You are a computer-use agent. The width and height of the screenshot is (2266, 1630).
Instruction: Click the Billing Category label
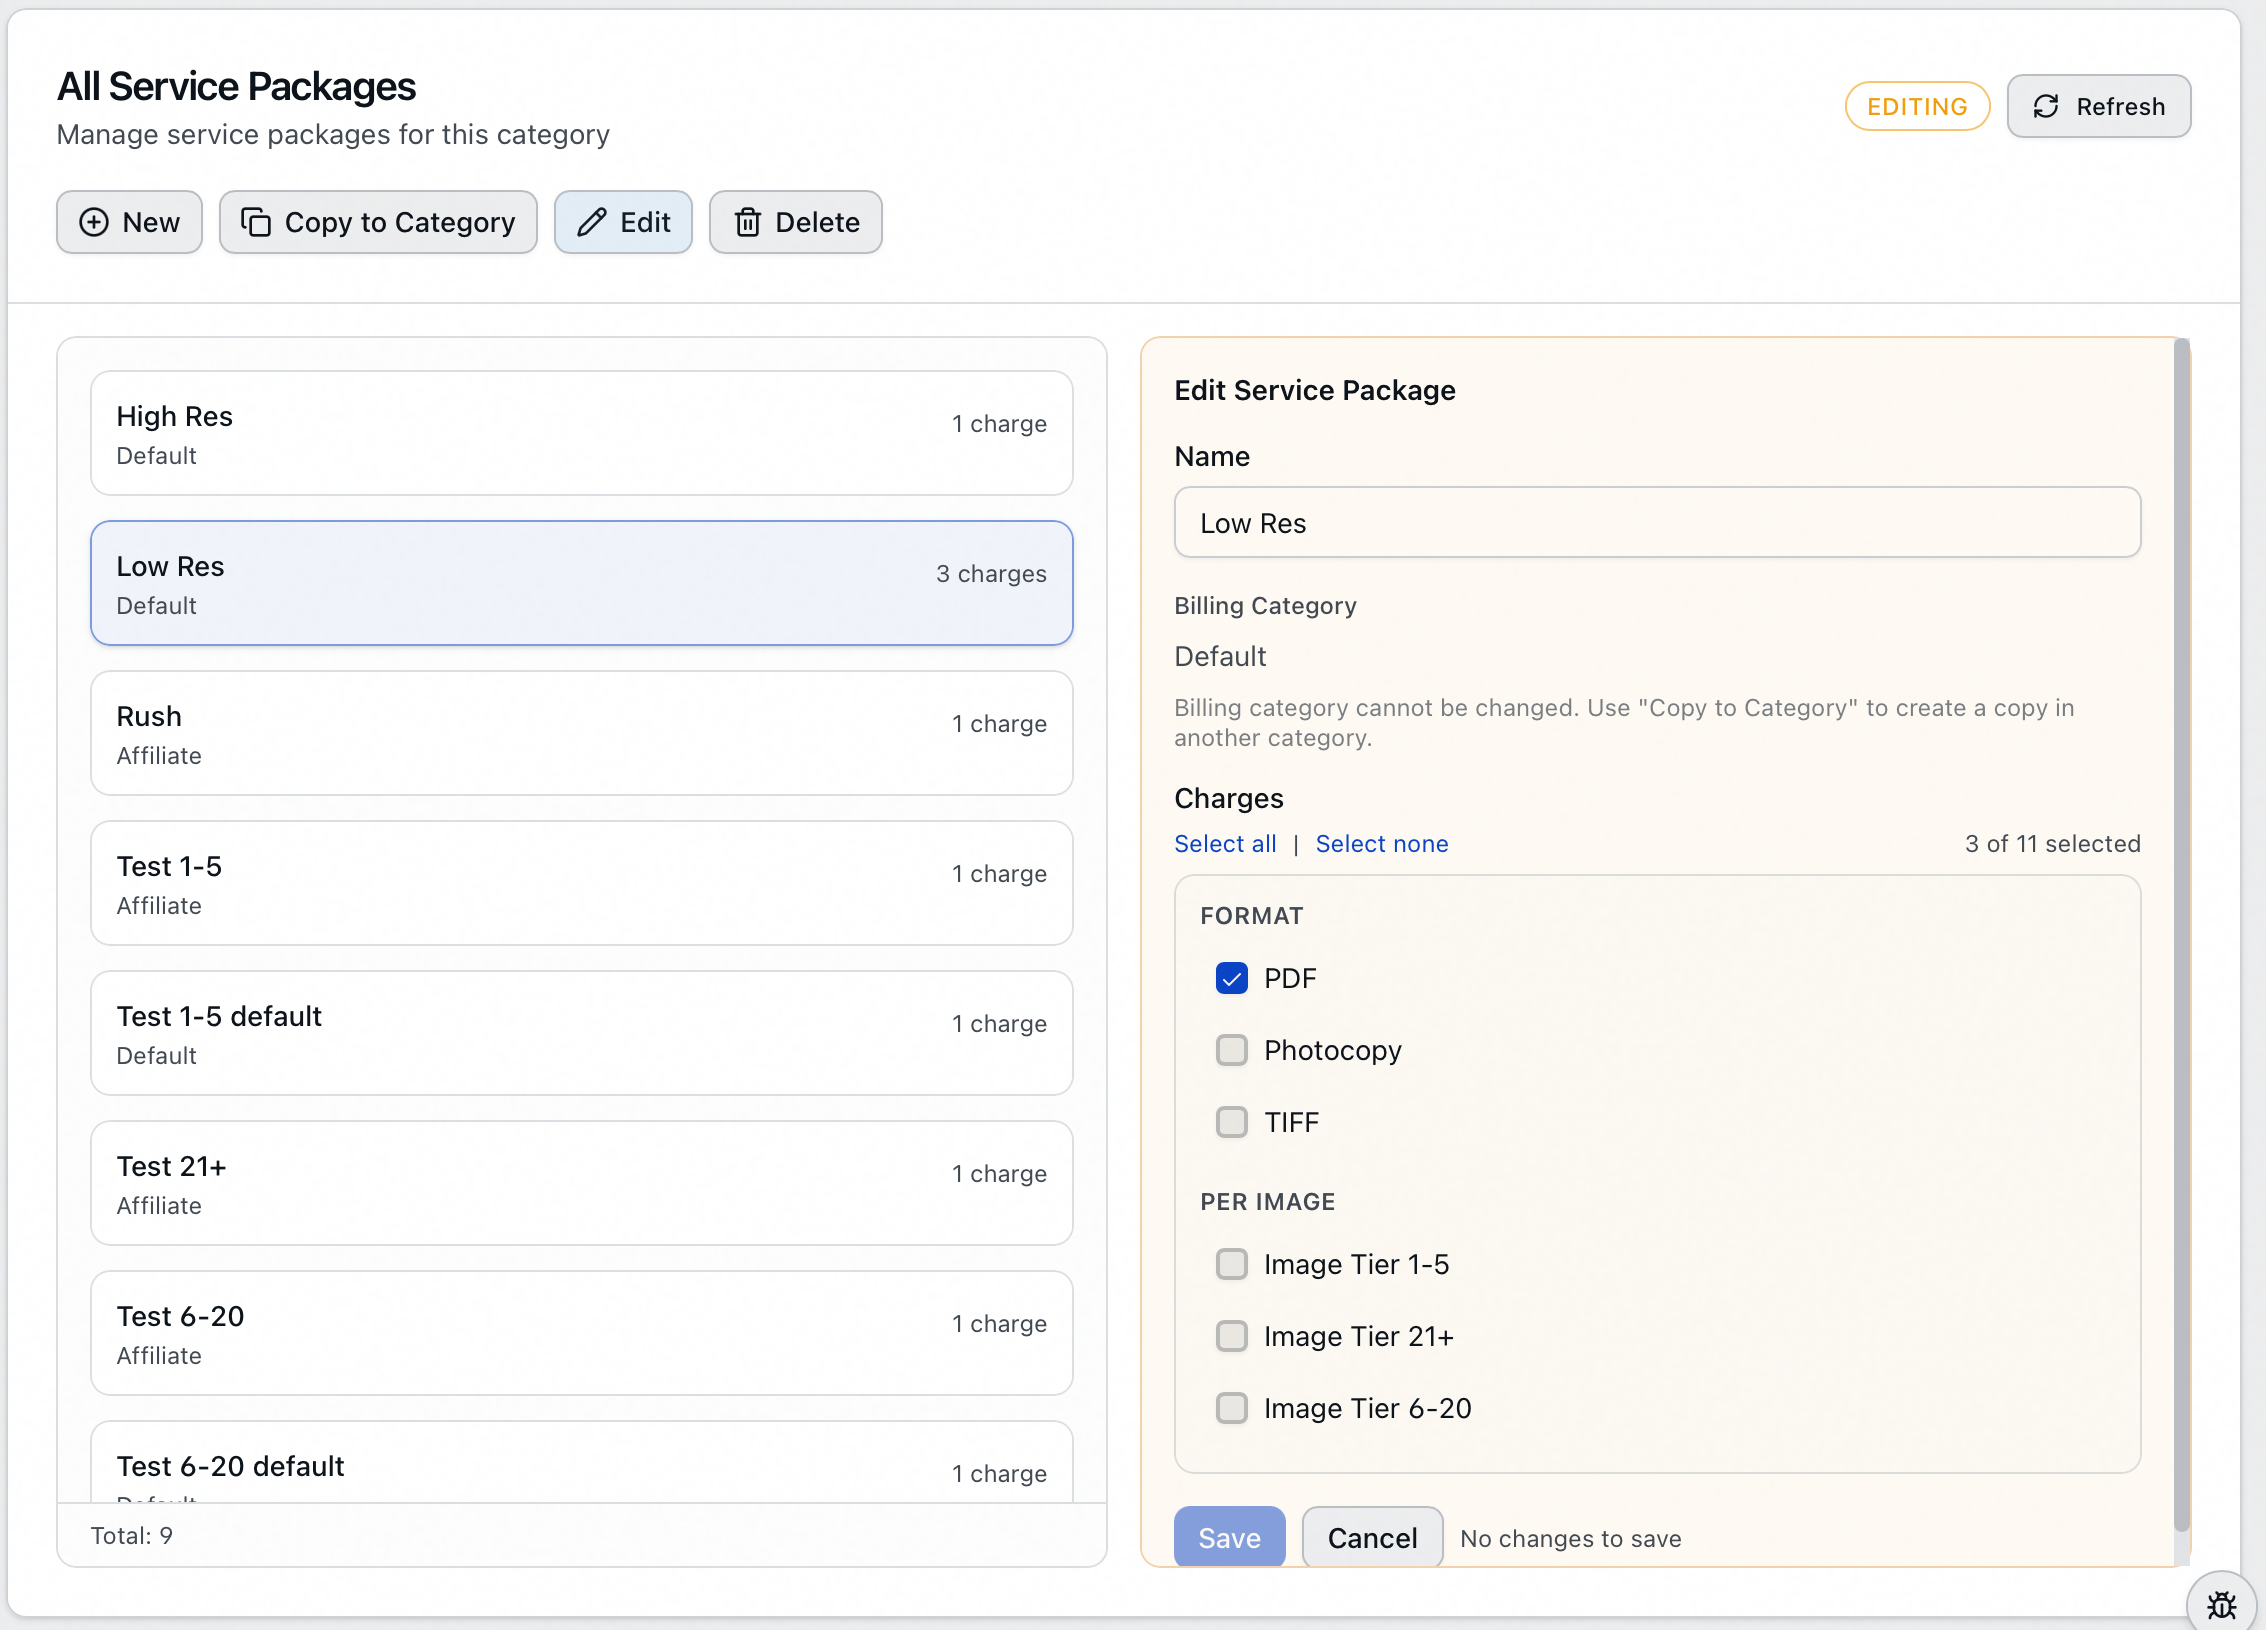click(x=1265, y=606)
